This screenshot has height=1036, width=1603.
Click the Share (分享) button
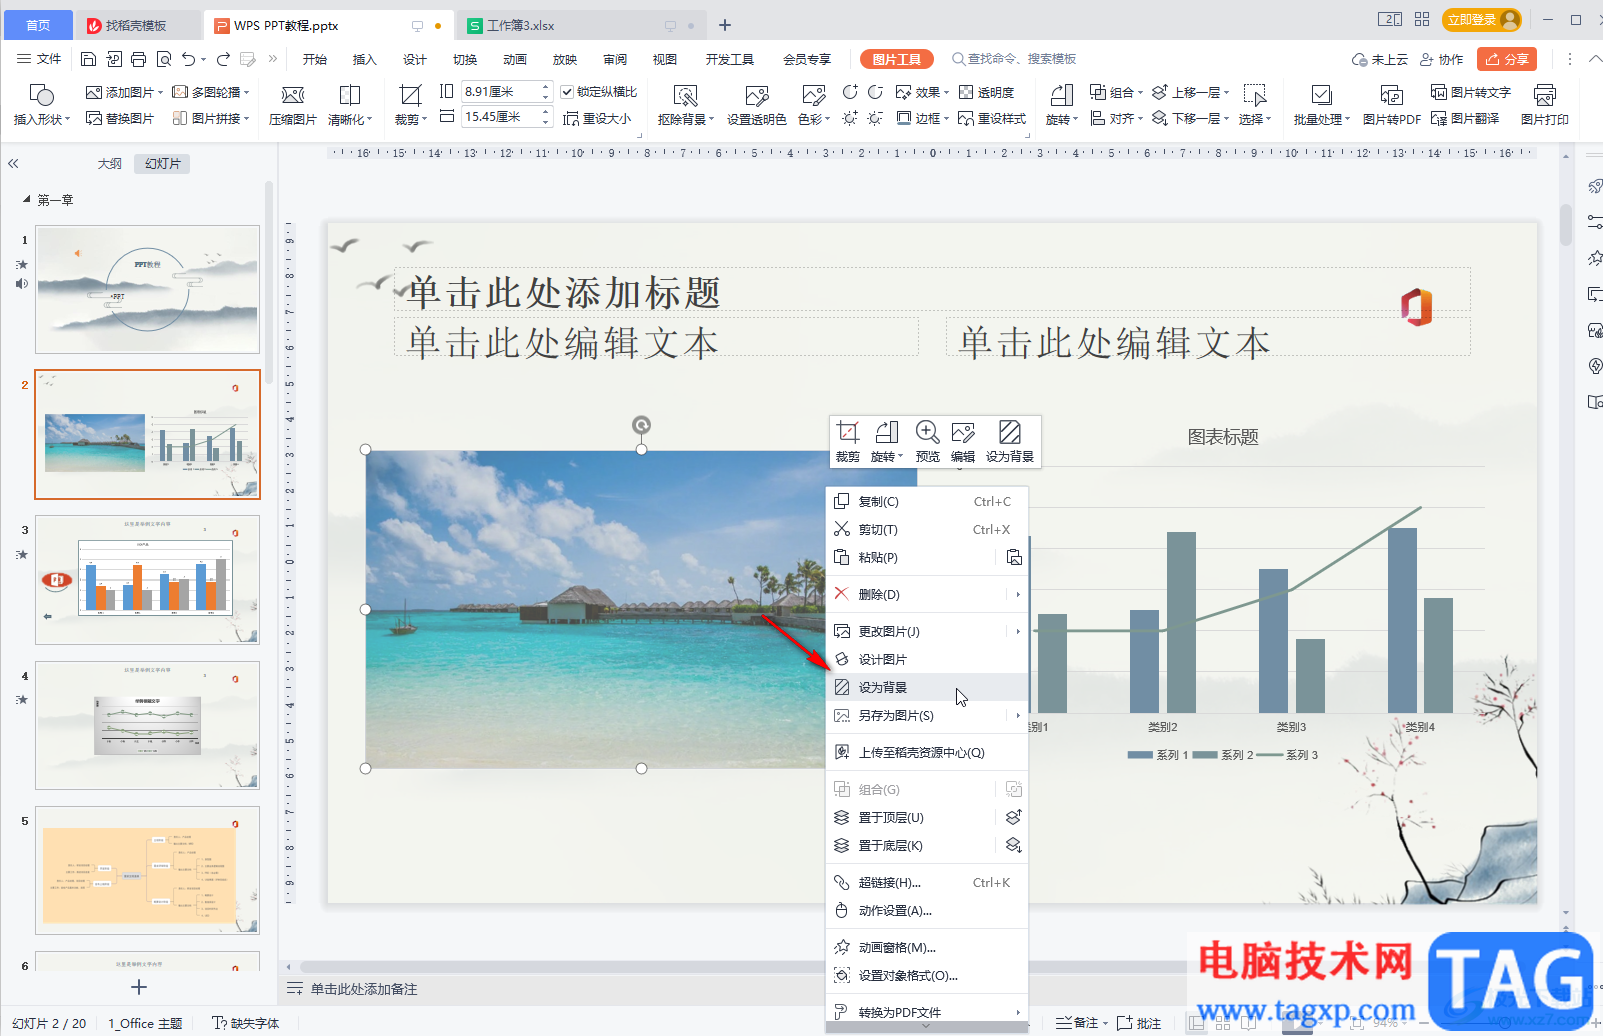pos(1506,59)
